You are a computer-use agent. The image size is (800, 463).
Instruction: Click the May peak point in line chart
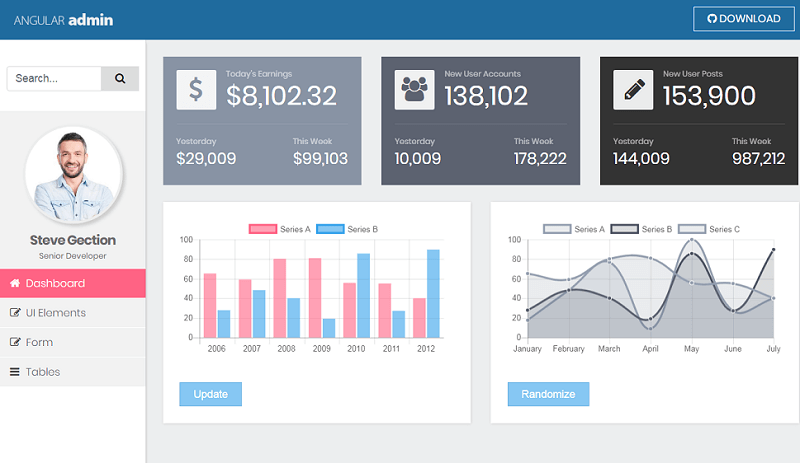tap(691, 239)
